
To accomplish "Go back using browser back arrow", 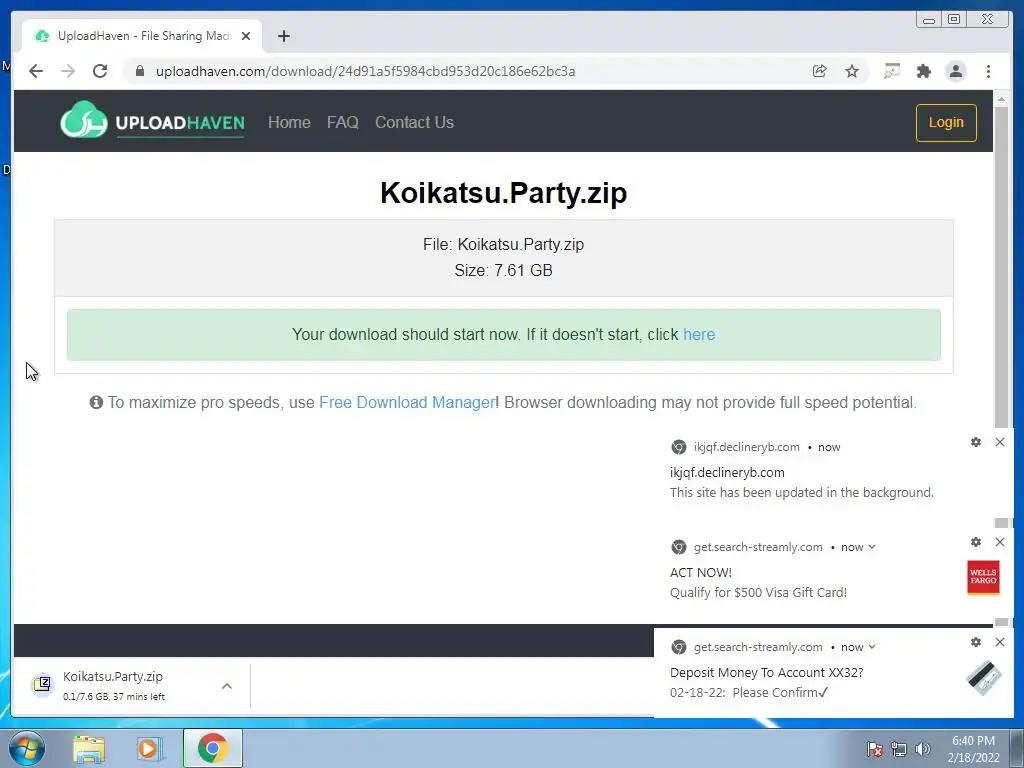I will point(36,71).
